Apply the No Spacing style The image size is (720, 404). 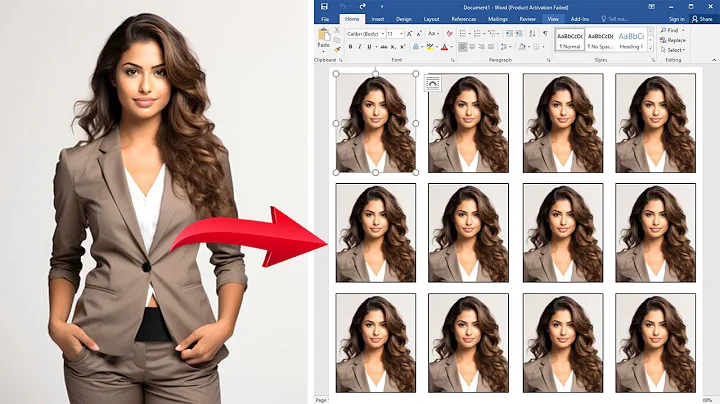(x=600, y=40)
